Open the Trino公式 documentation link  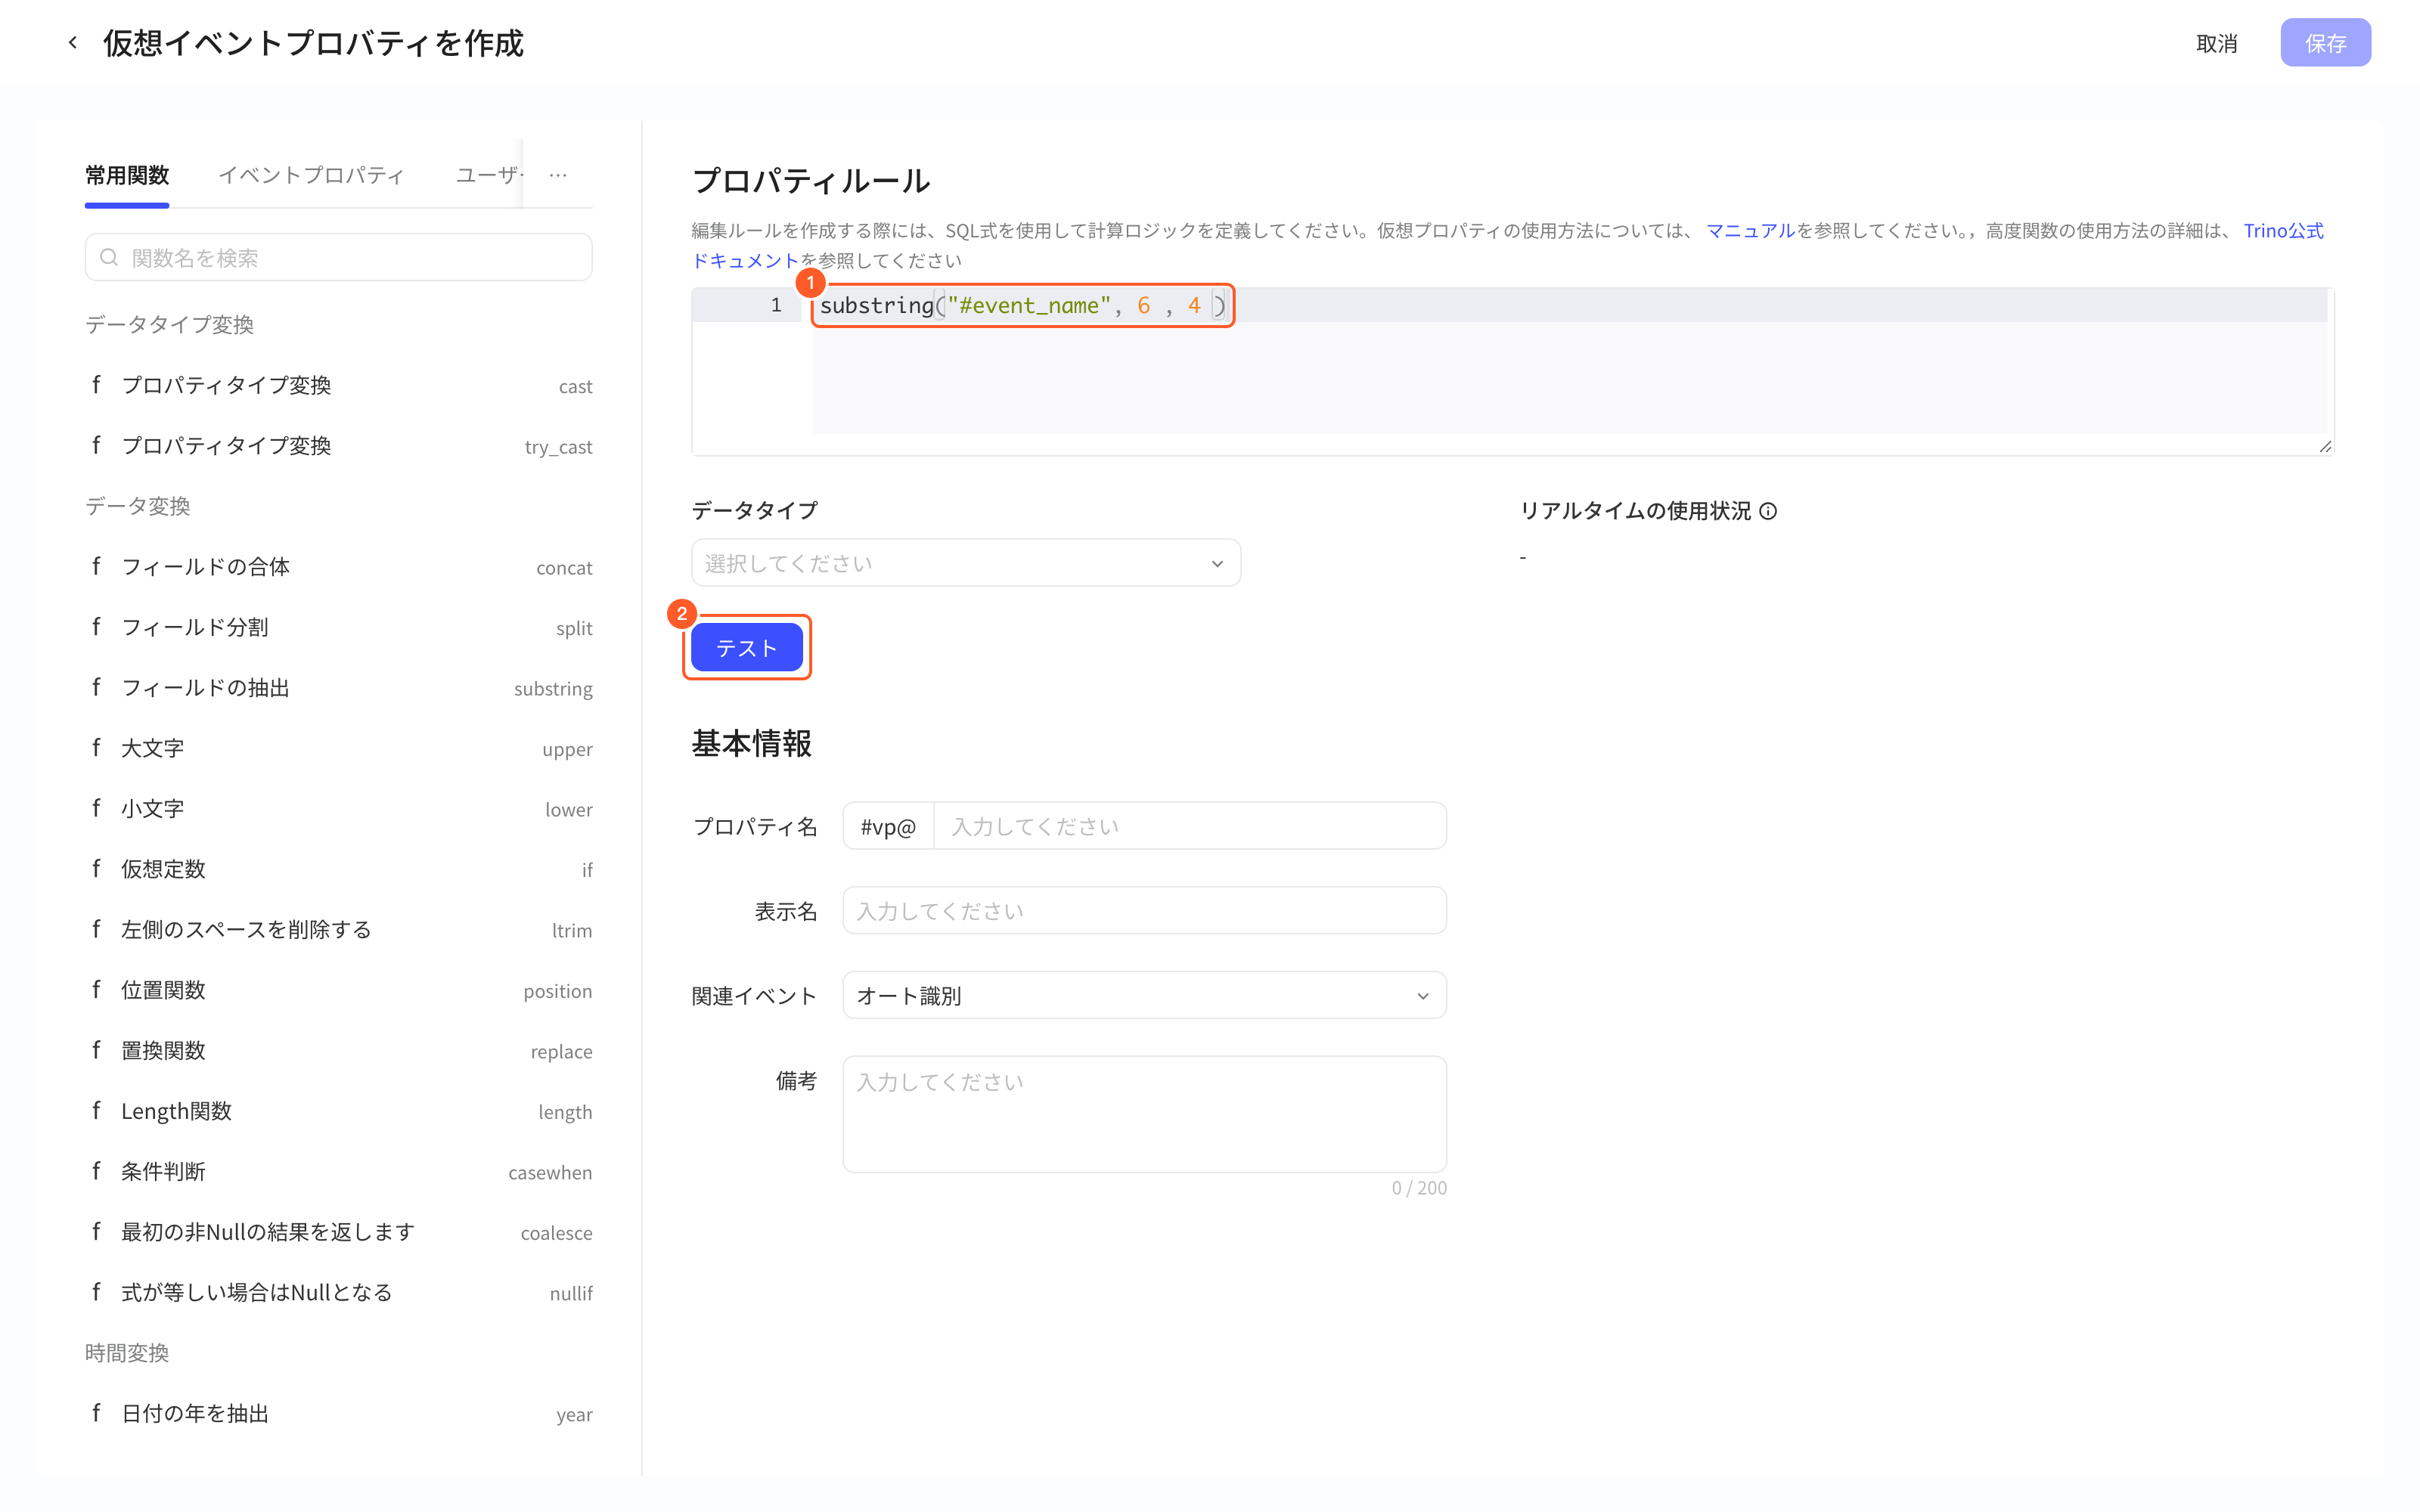pyautogui.click(x=2283, y=231)
